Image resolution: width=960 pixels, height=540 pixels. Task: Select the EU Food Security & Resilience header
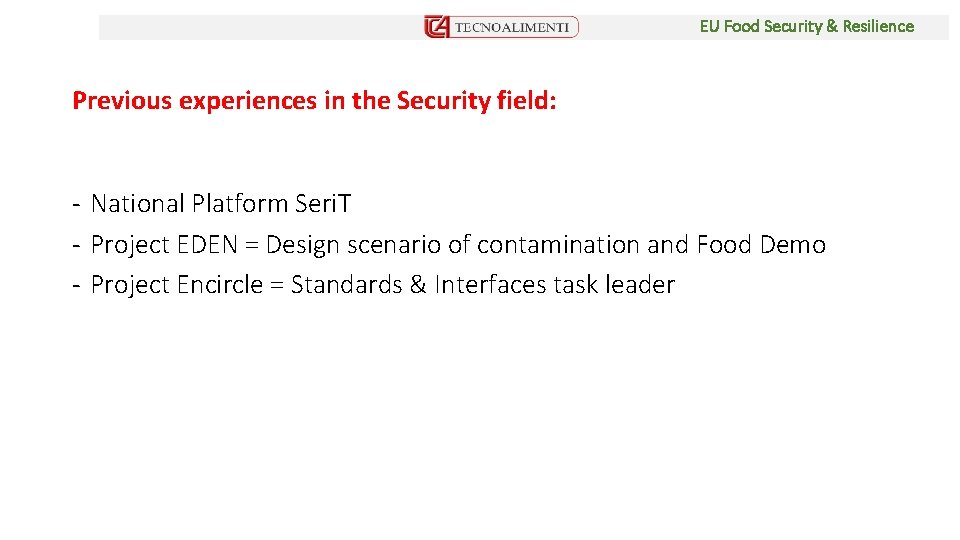tap(806, 26)
